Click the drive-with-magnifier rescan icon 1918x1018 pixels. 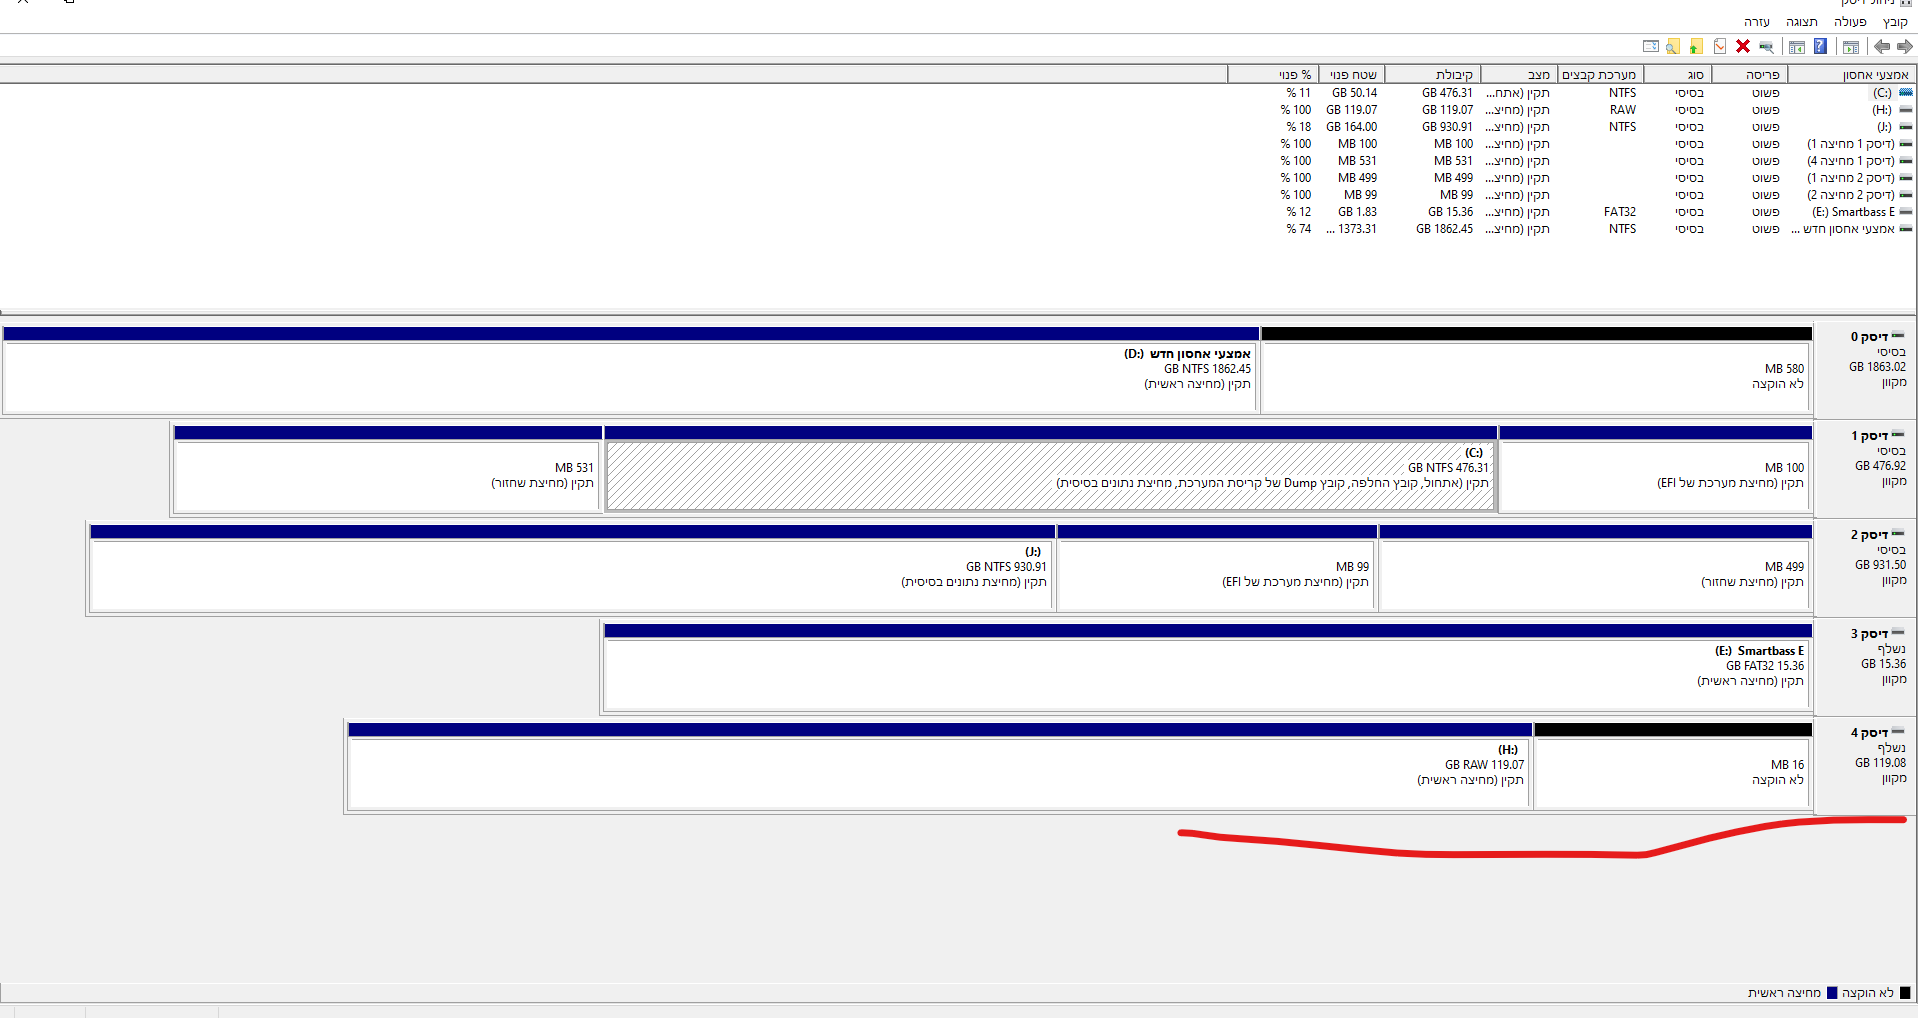pos(1766,47)
